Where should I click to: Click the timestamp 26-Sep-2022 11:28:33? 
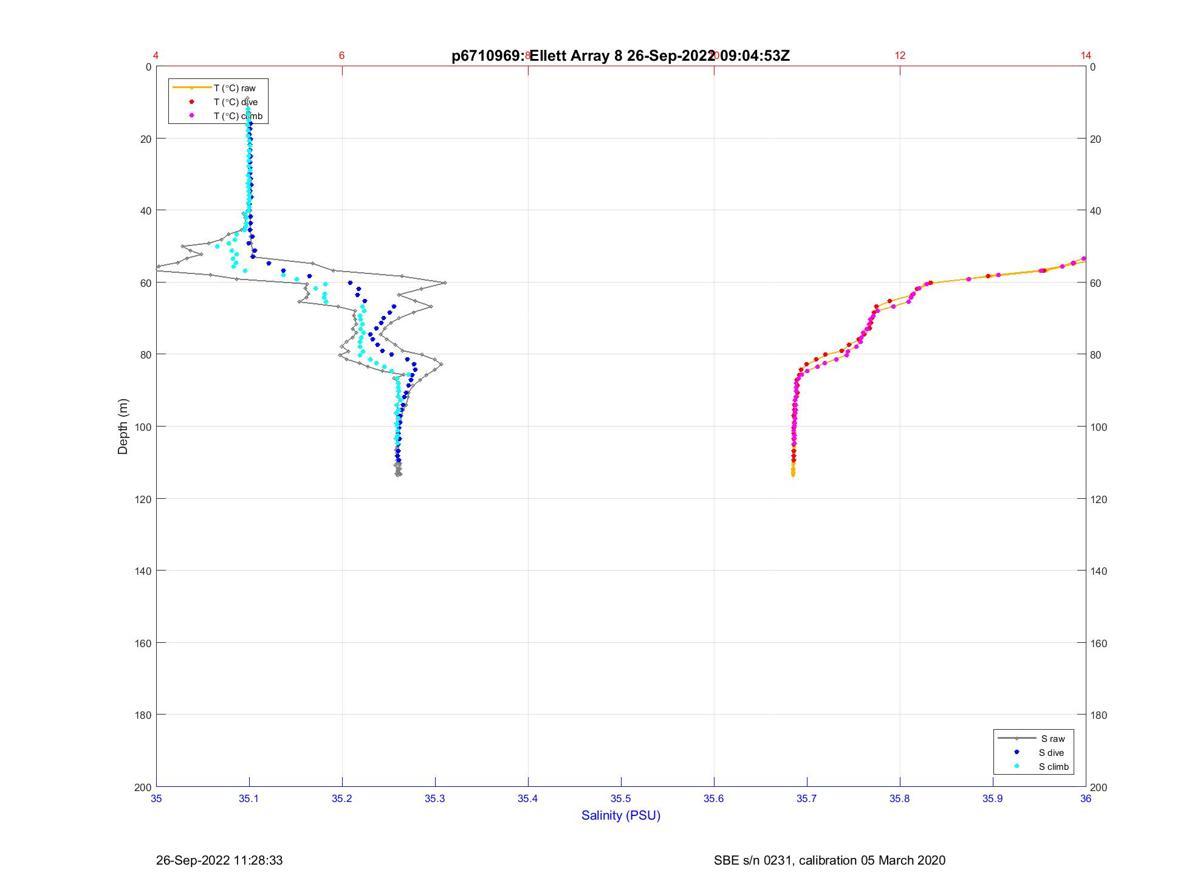[220, 860]
